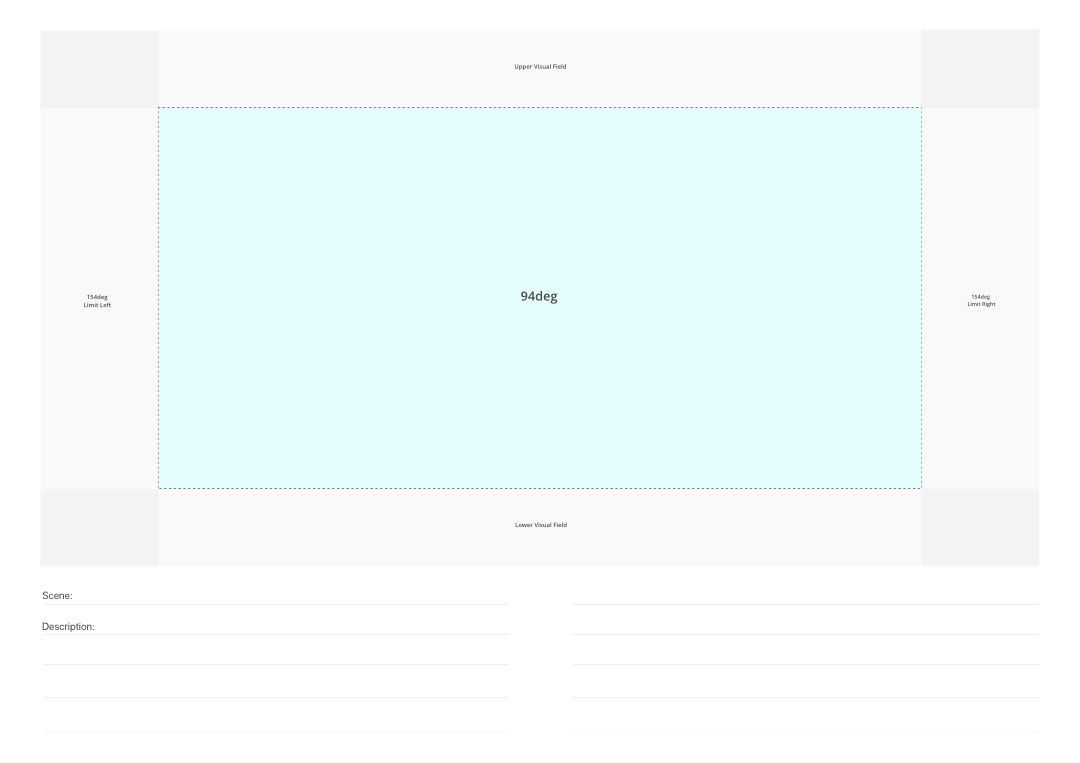Select the bottom-left gray corner block
1080x763 pixels.
click(x=98, y=525)
